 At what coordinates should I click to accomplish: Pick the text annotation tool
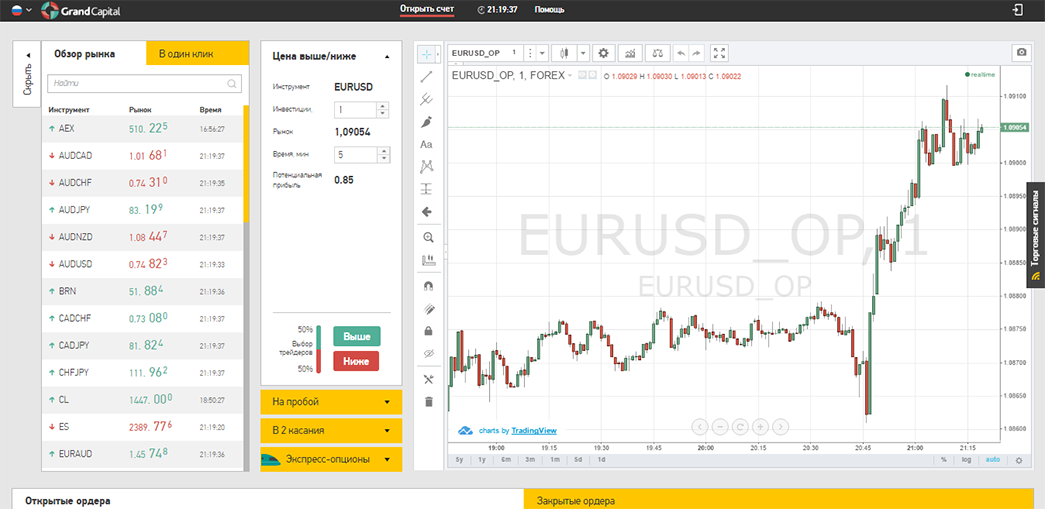(427, 145)
